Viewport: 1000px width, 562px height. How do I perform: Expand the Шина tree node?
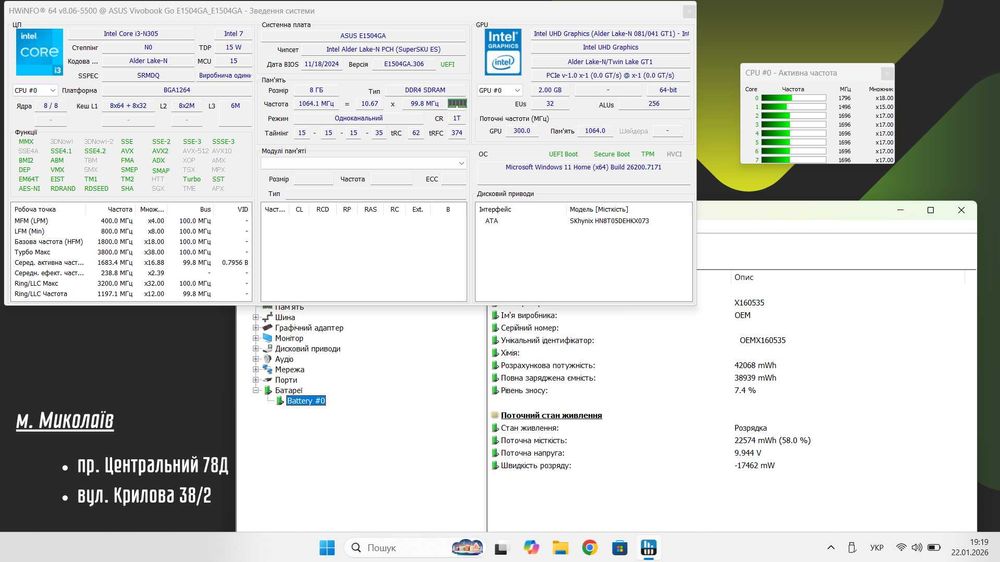pyautogui.click(x=256, y=317)
